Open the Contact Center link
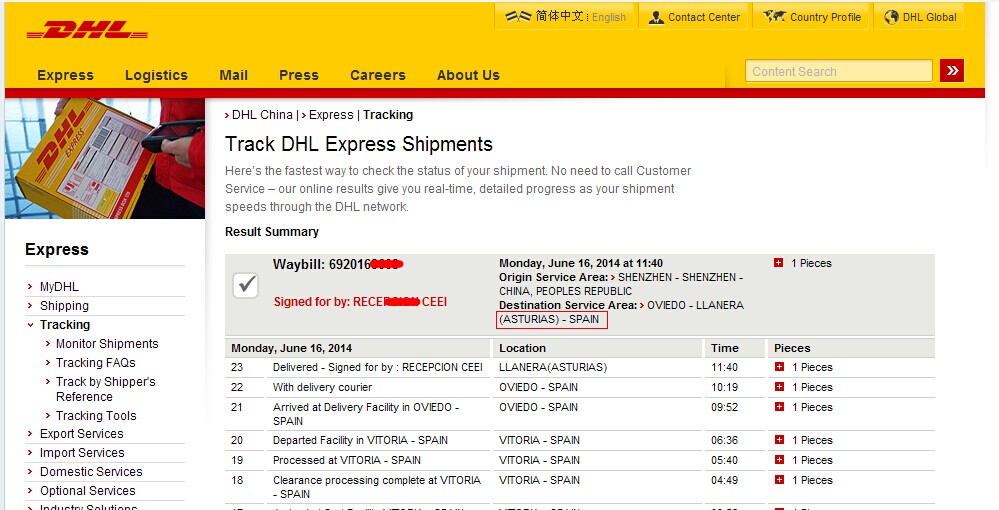This screenshot has width=999, height=510. coord(704,17)
